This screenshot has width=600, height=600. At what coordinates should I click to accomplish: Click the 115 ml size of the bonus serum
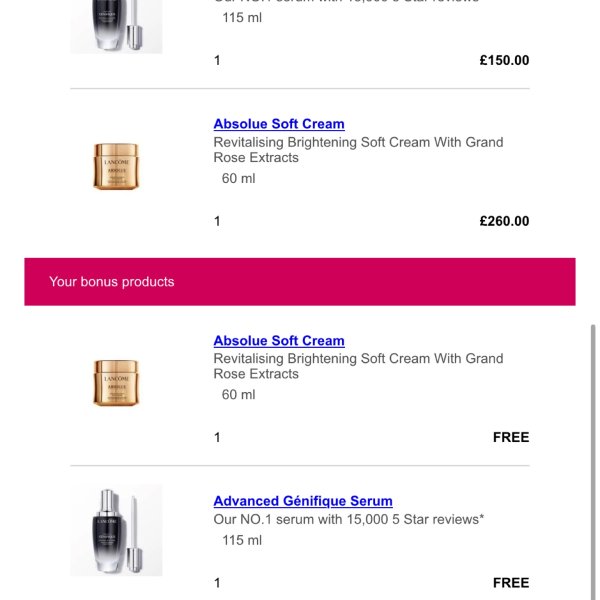point(242,541)
